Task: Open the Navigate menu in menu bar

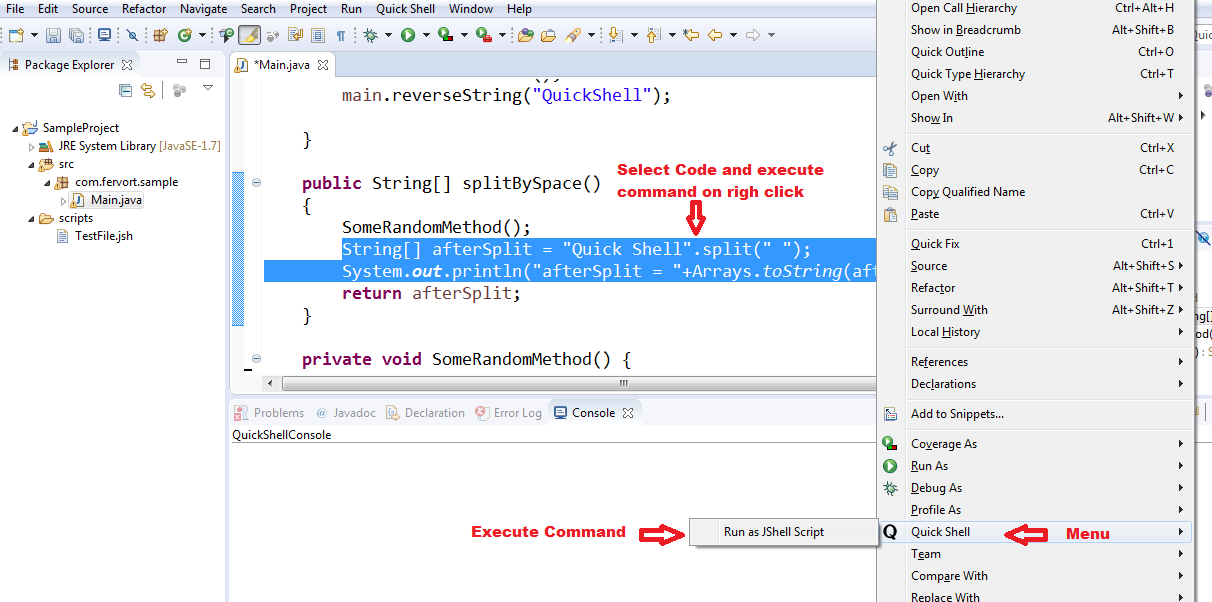Action: (203, 9)
